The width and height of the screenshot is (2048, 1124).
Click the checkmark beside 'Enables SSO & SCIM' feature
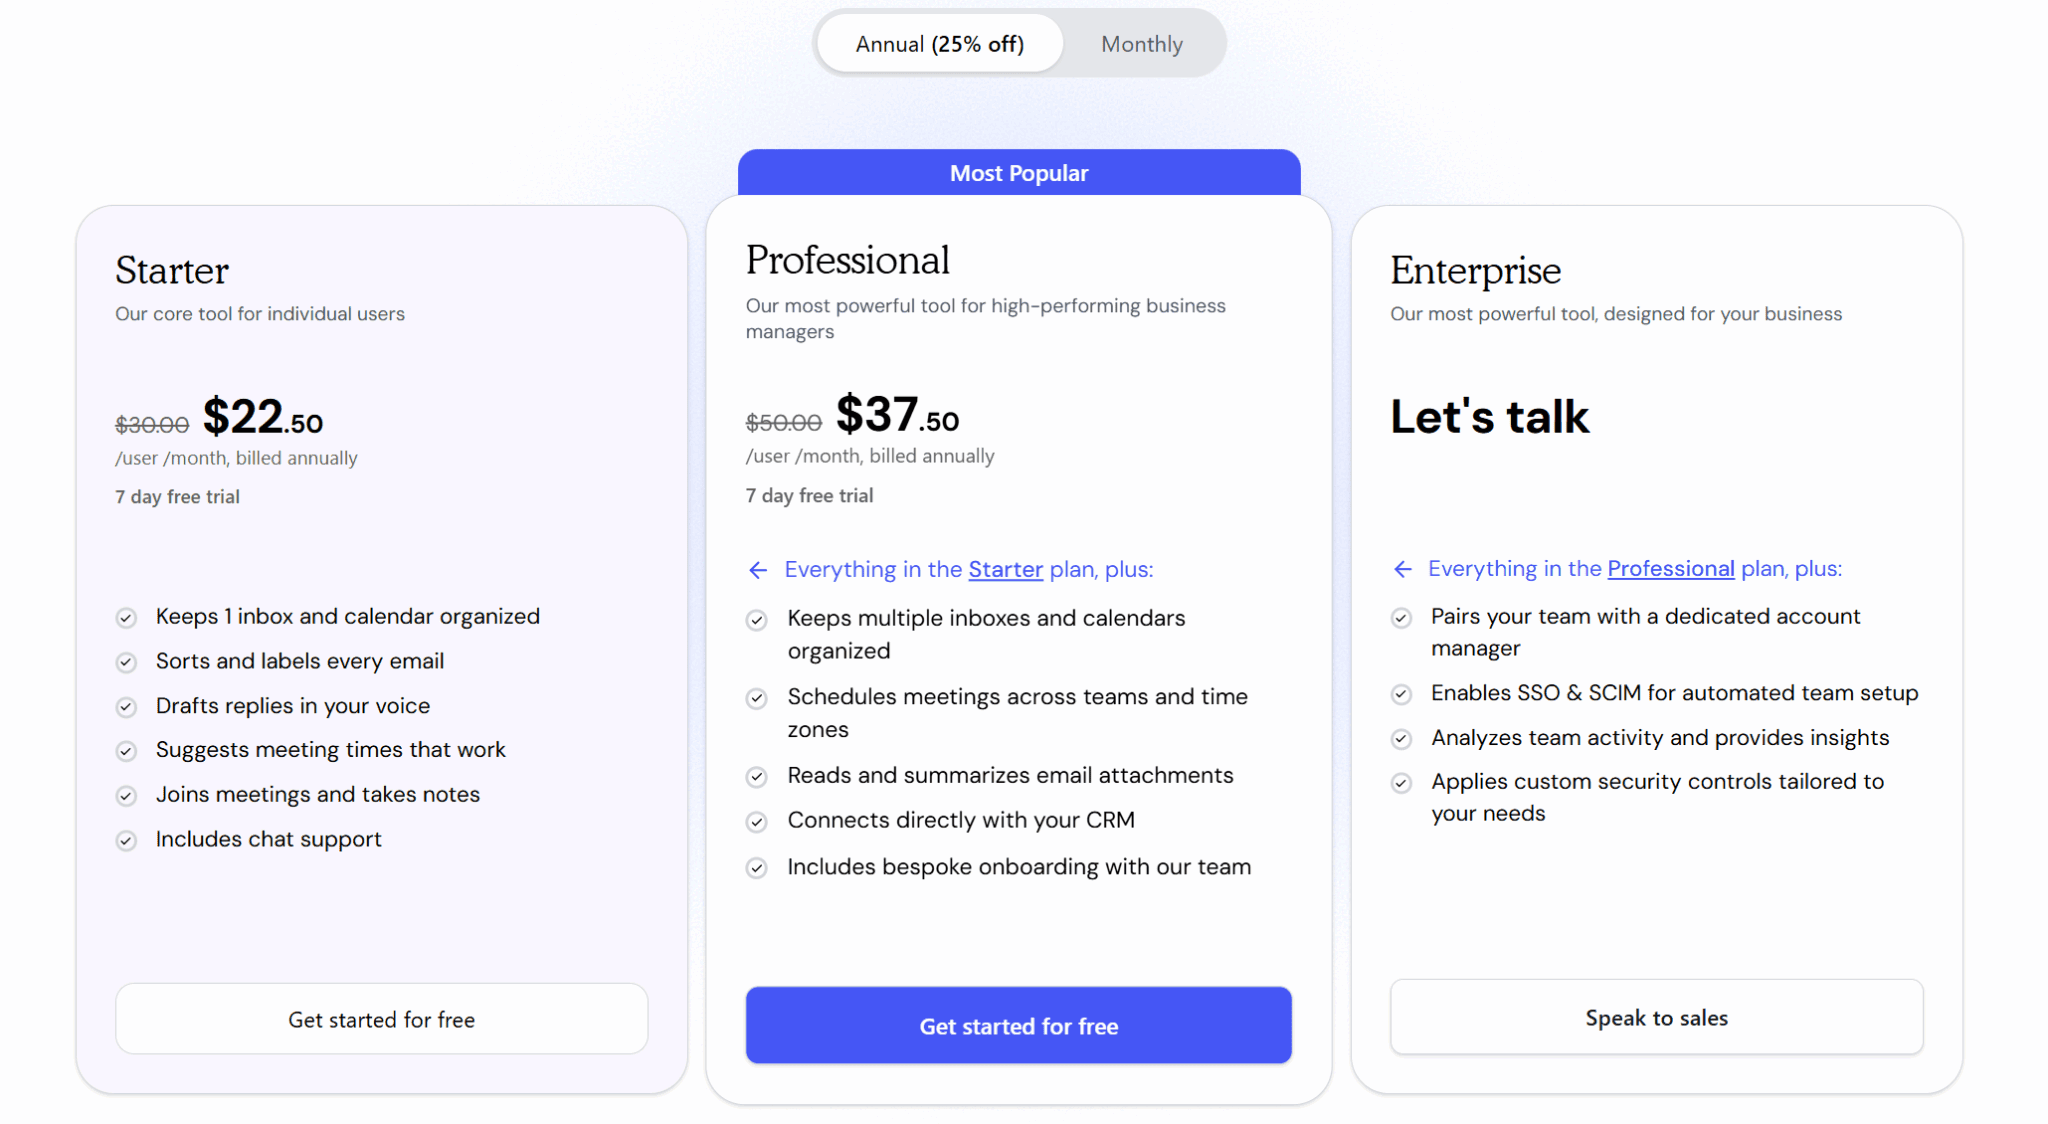pyautogui.click(x=1401, y=694)
